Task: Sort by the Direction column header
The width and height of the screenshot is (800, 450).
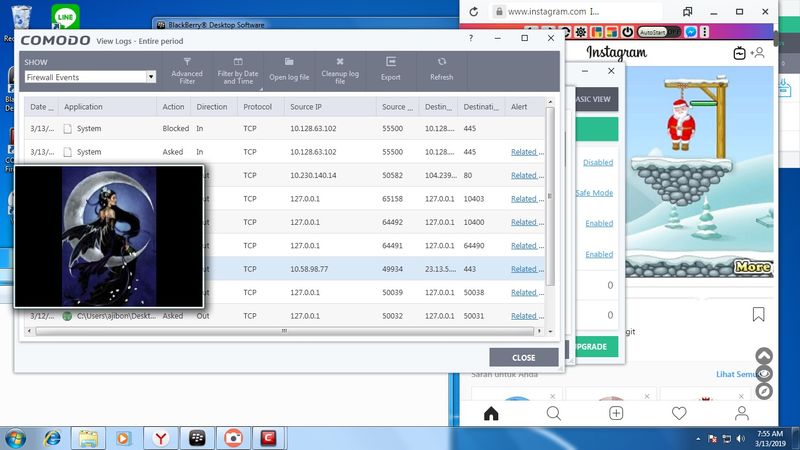Action: [x=213, y=107]
